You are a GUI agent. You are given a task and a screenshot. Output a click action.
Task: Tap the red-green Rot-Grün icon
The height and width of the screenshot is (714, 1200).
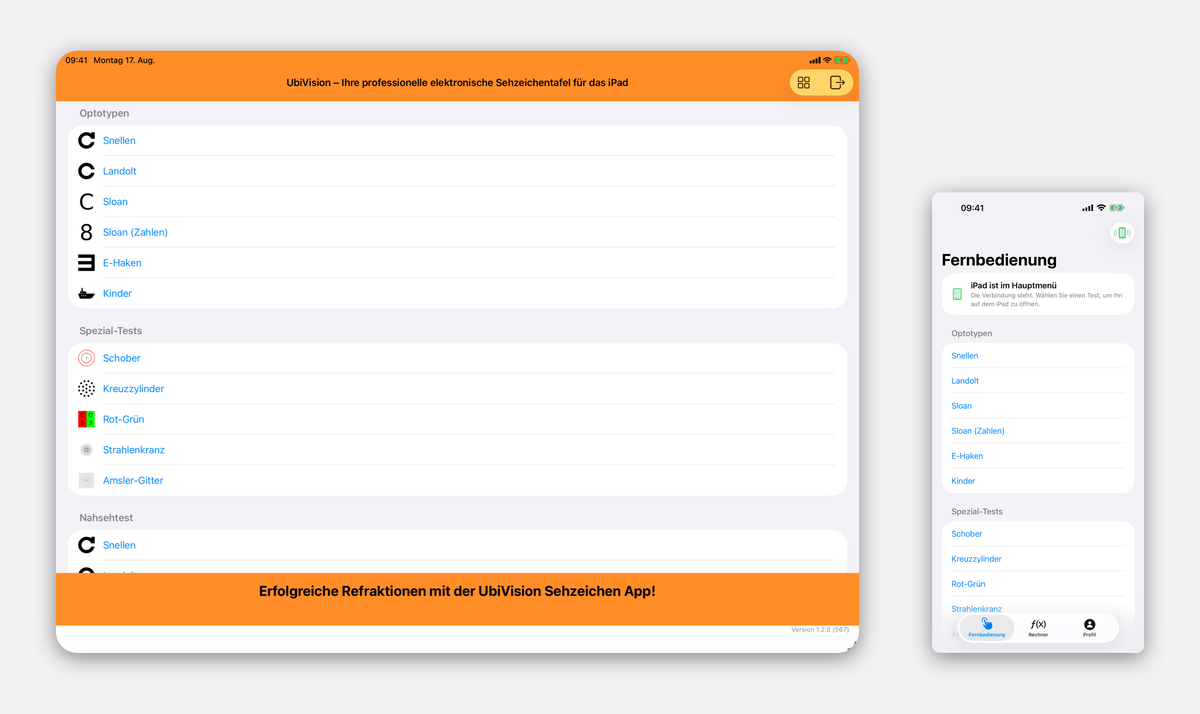[87, 419]
